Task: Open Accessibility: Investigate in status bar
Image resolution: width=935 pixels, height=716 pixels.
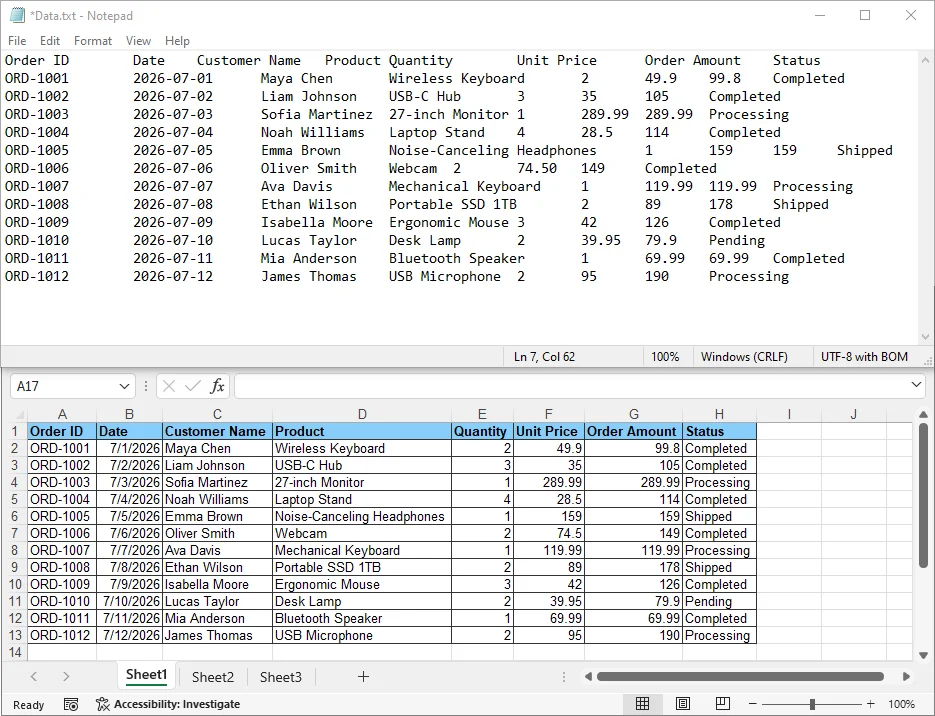Action: click(168, 705)
